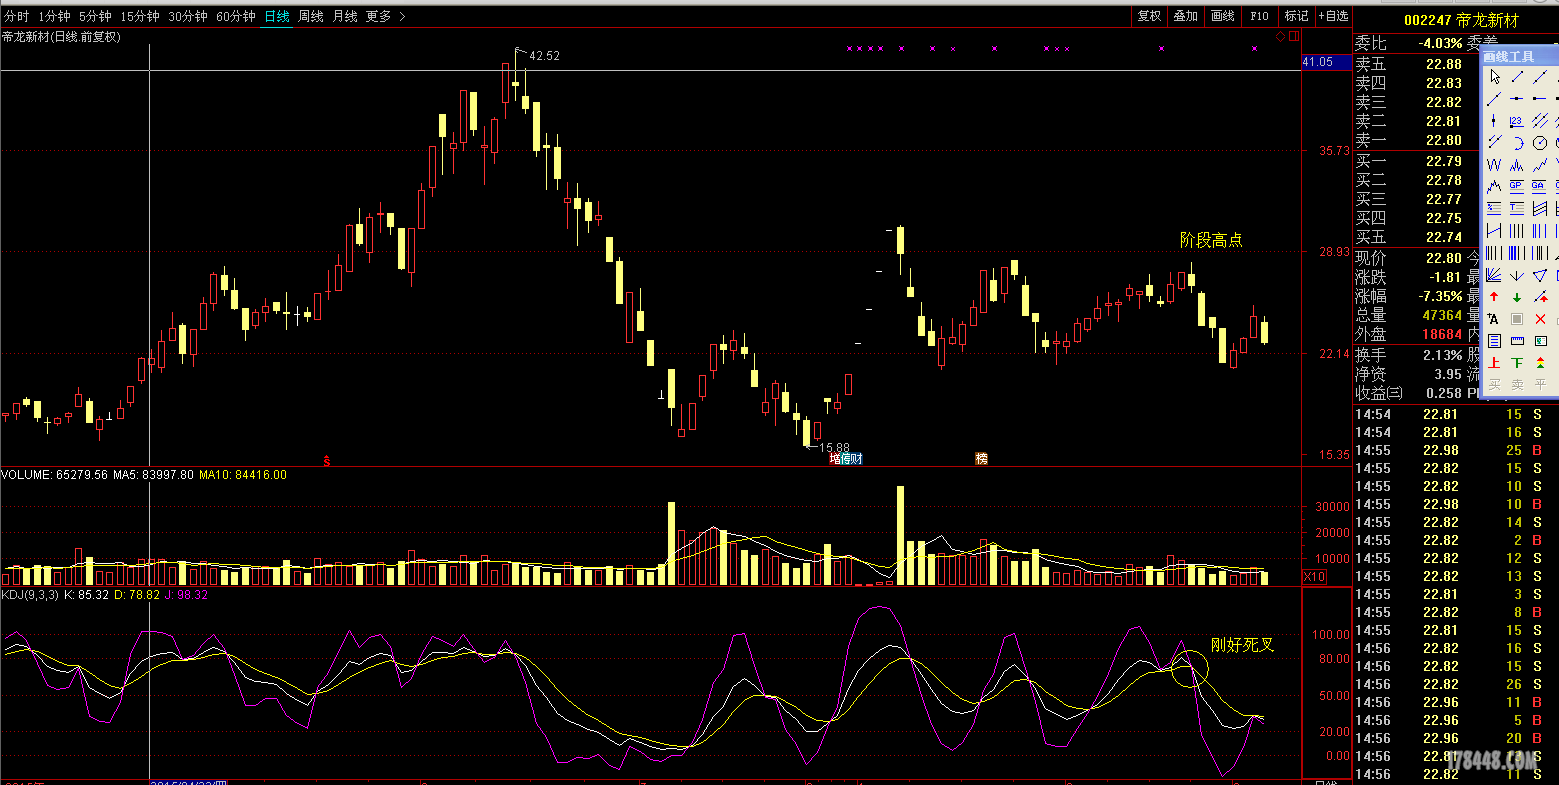Click the 叠加 overlay button
1559x785 pixels.
1186,16
